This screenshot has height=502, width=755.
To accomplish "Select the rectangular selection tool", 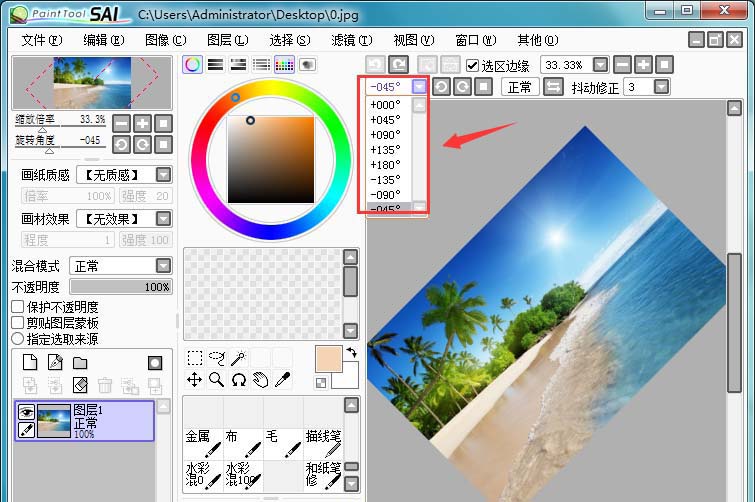I will coord(195,358).
